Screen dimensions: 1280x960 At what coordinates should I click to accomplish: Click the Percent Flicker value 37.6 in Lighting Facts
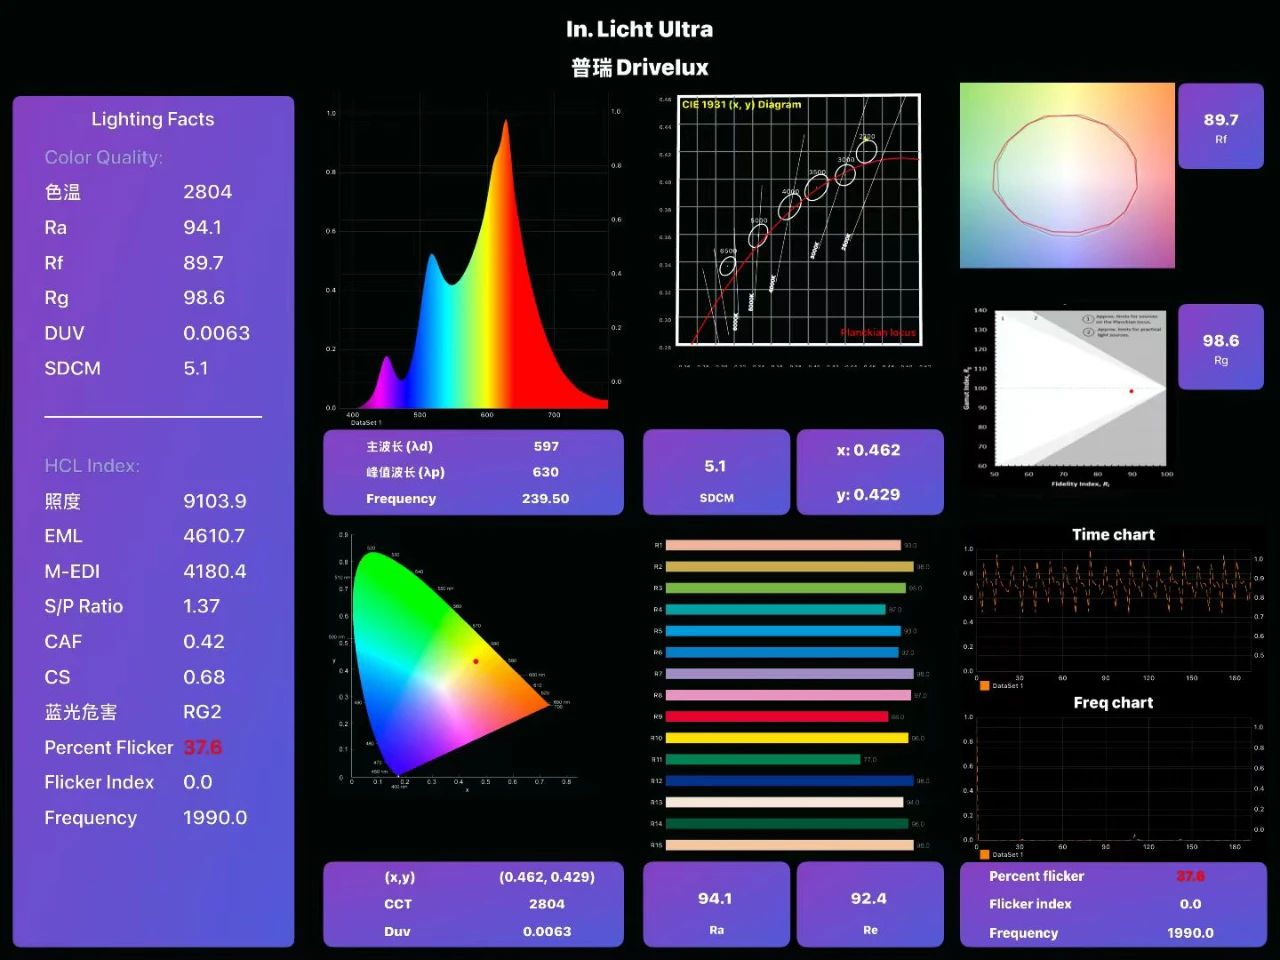coord(202,747)
